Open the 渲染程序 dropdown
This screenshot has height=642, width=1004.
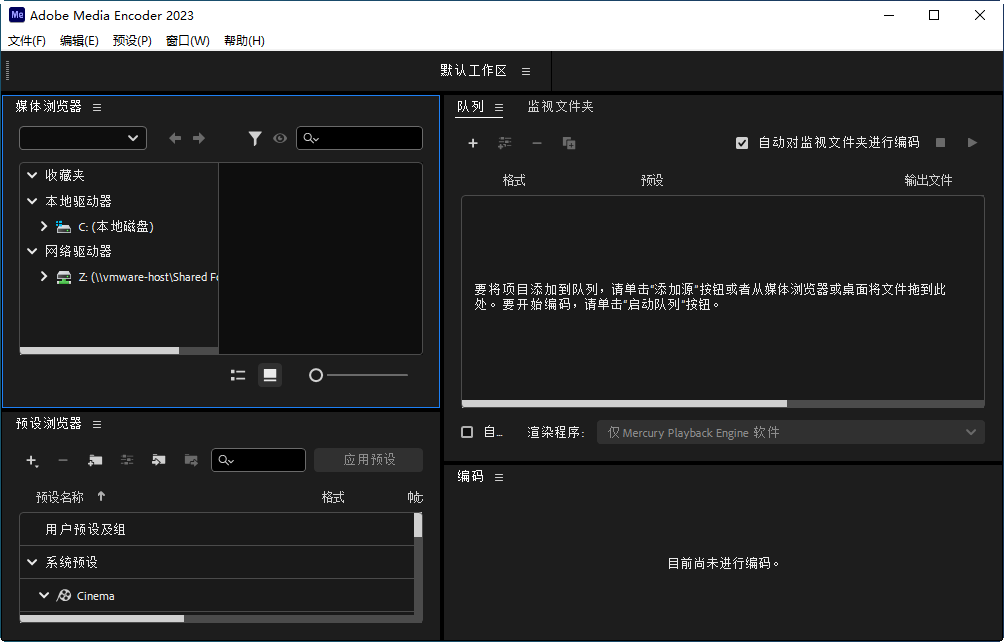968,431
